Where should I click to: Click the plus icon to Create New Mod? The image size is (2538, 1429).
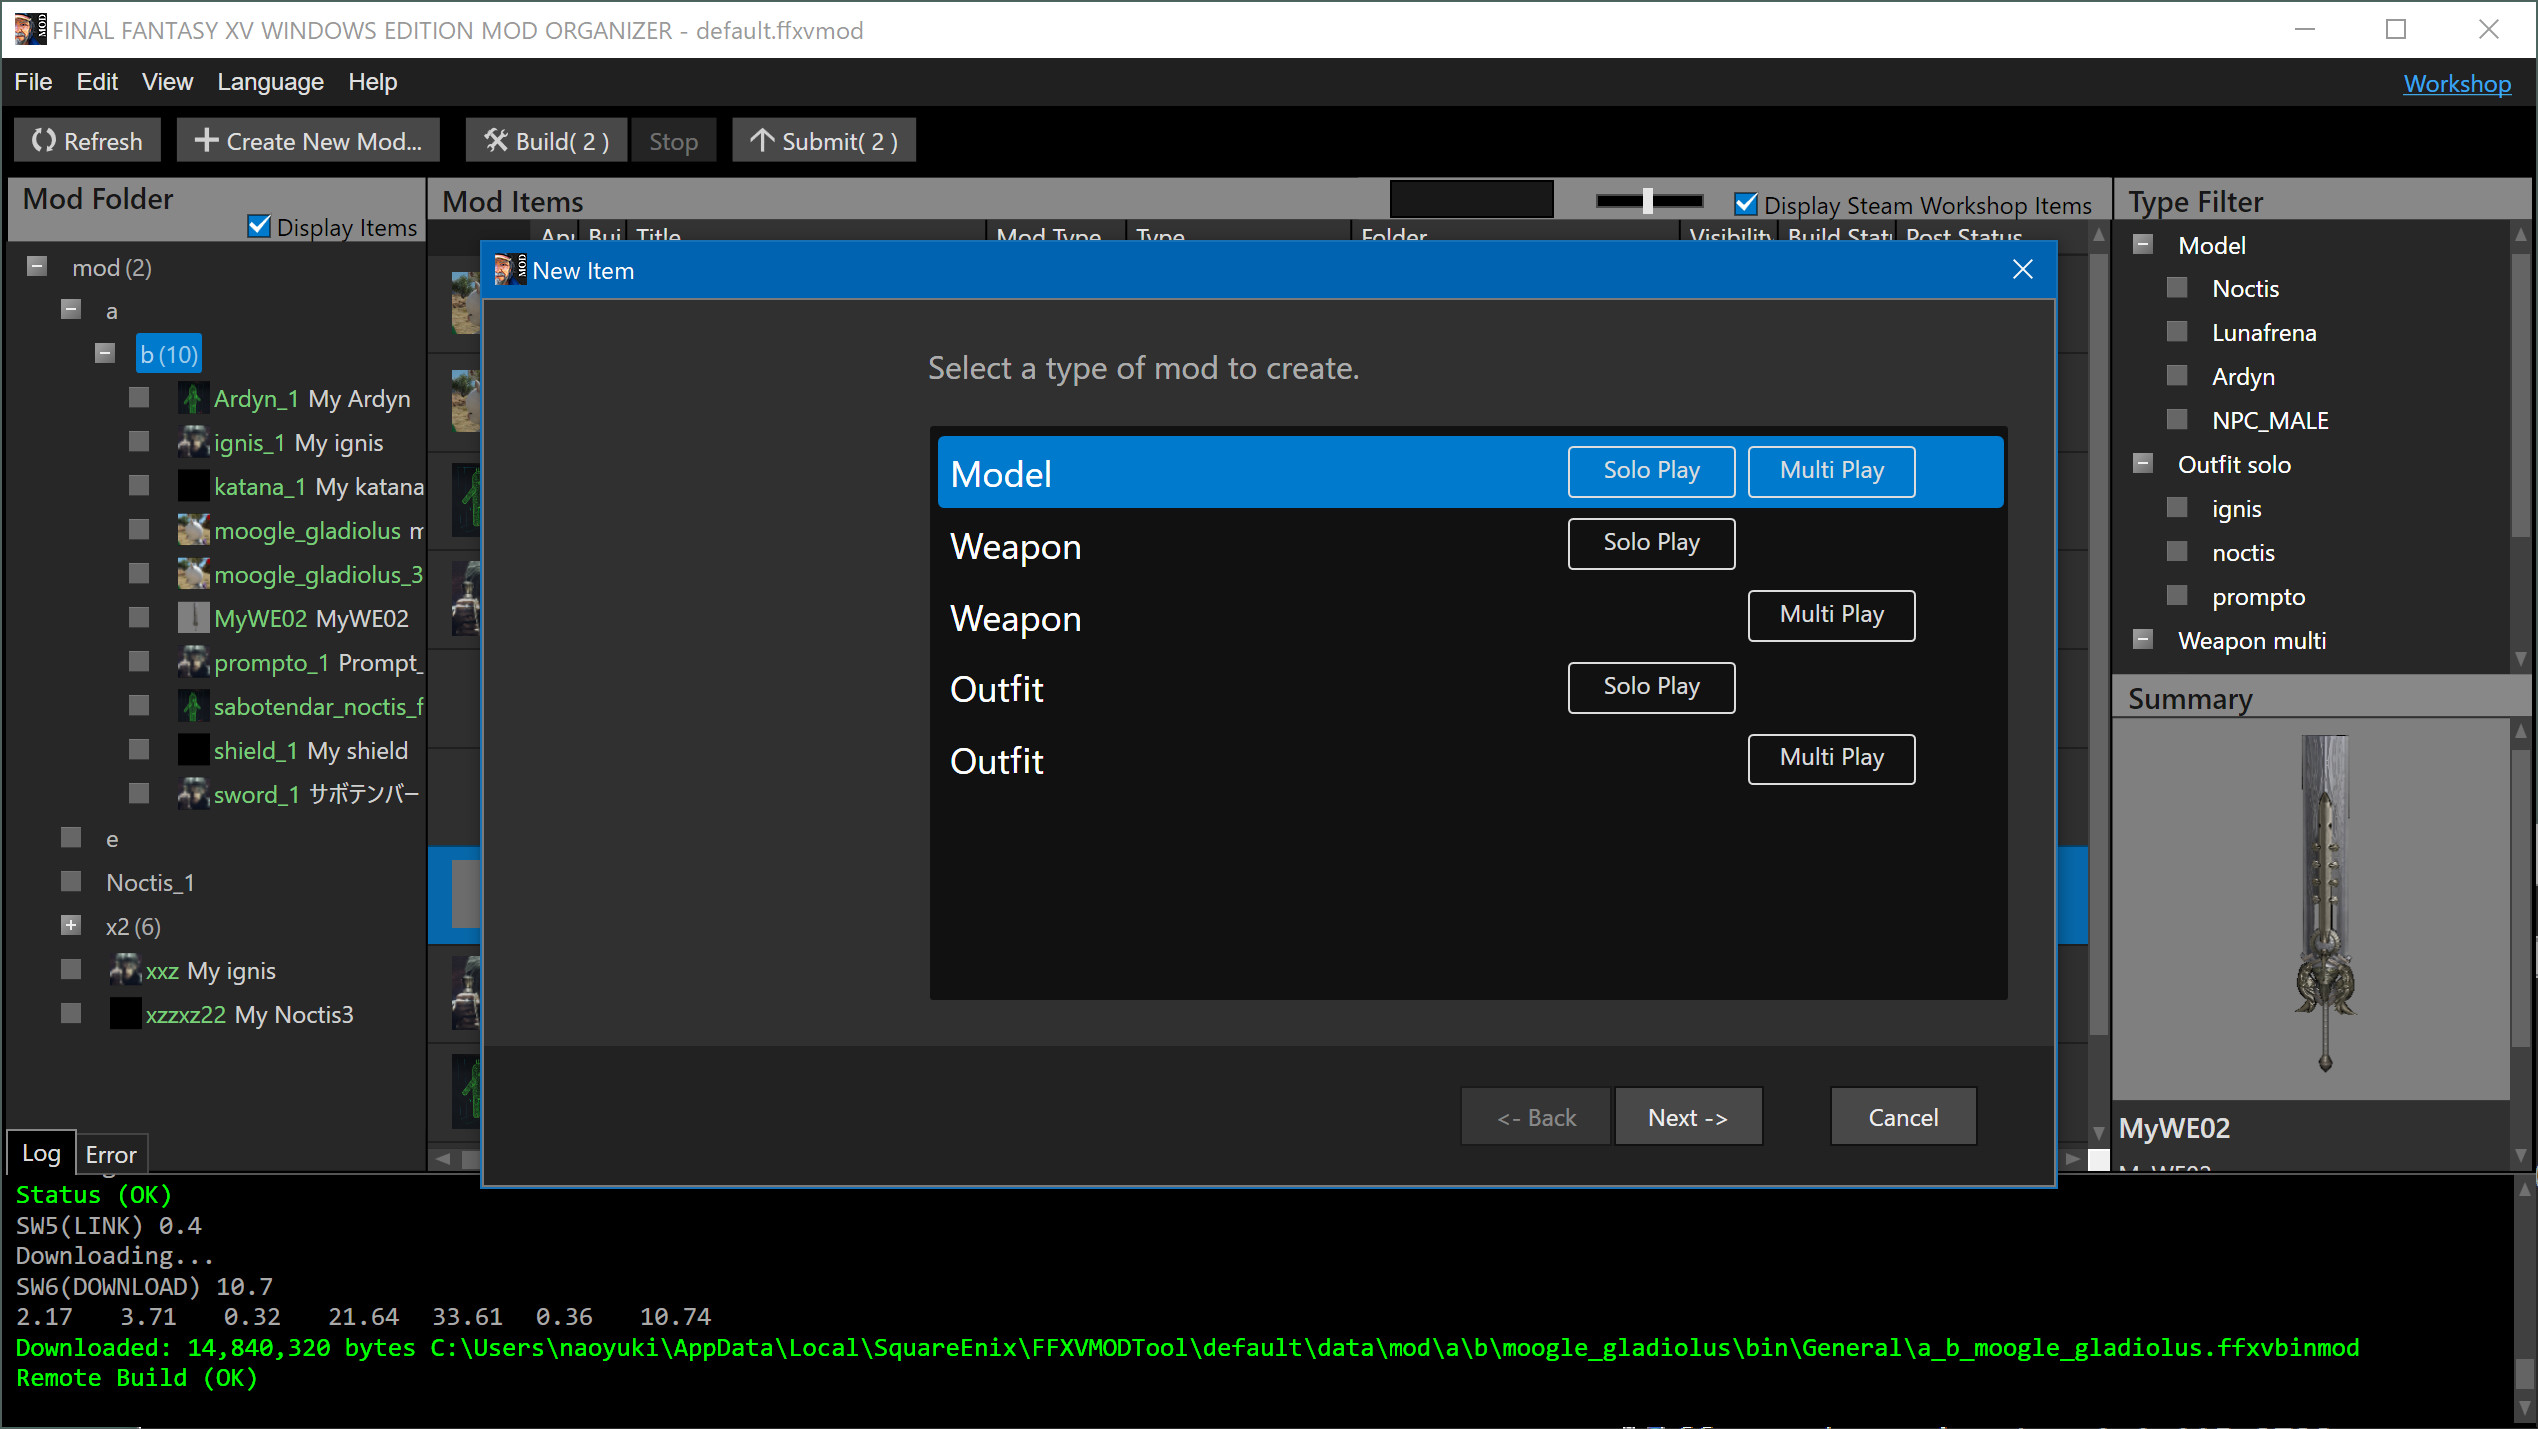pyautogui.click(x=207, y=140)
